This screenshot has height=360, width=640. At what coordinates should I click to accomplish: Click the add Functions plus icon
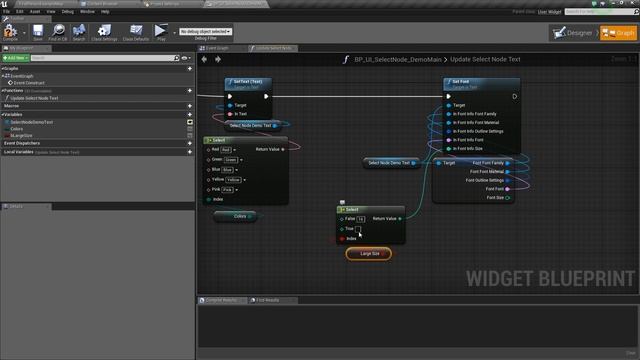click(190, 91)
